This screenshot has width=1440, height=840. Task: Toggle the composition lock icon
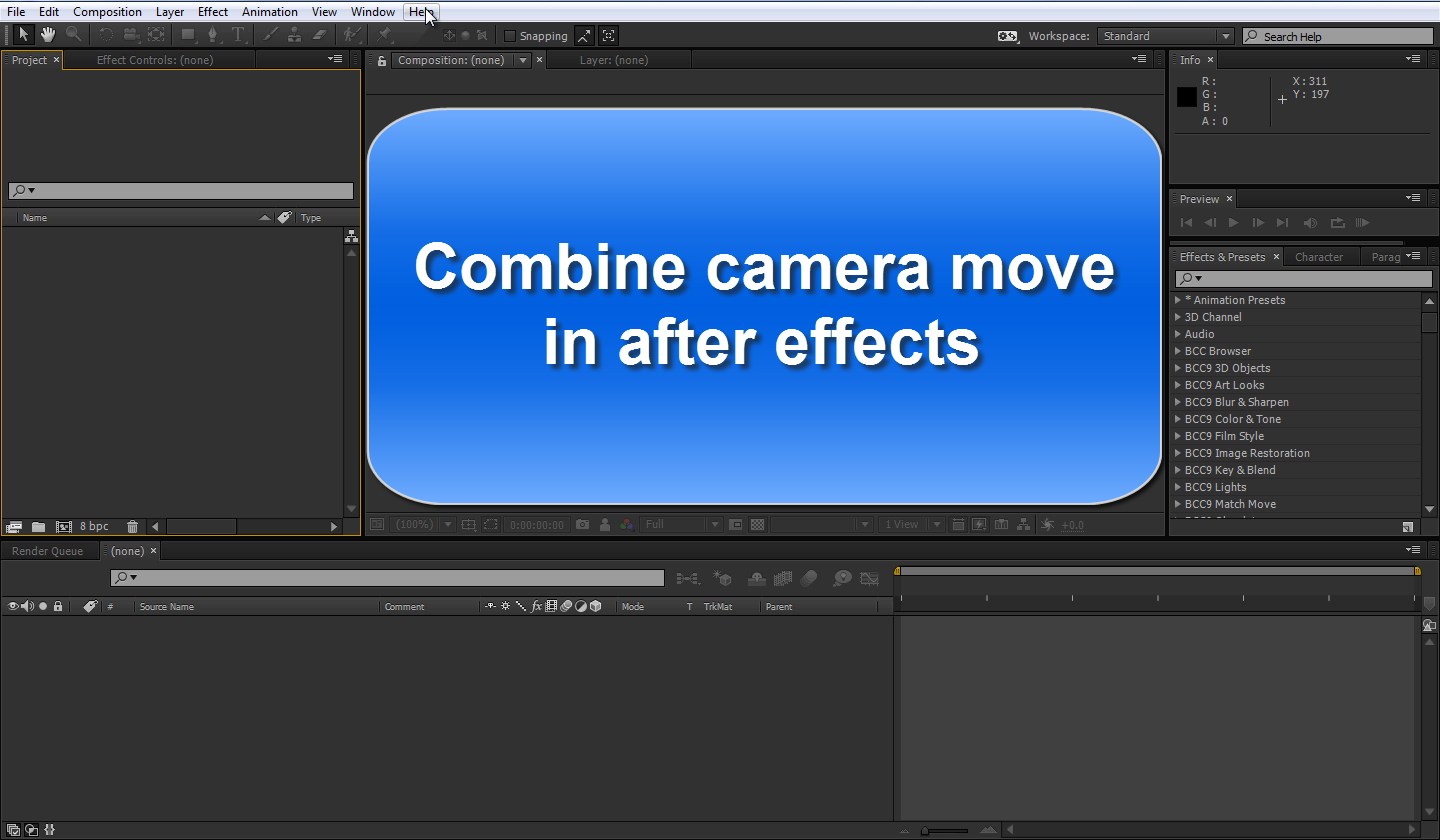point(380,60)
